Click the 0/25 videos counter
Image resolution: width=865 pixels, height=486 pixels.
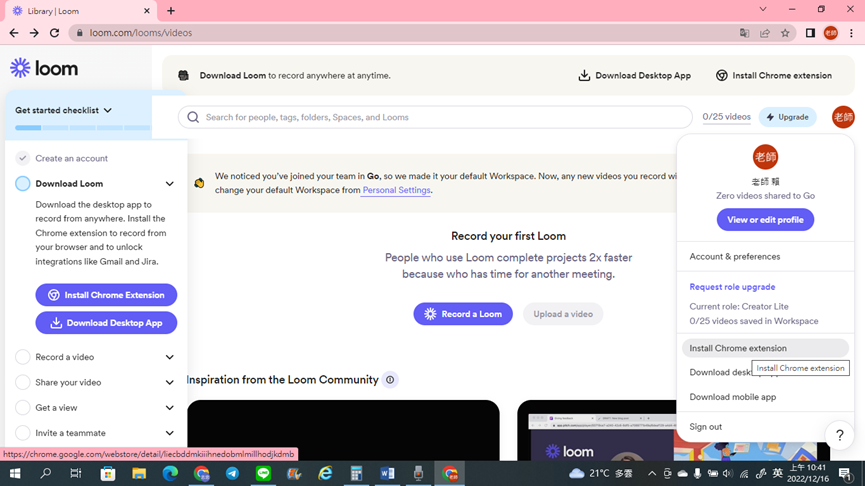tap(726, 117)
